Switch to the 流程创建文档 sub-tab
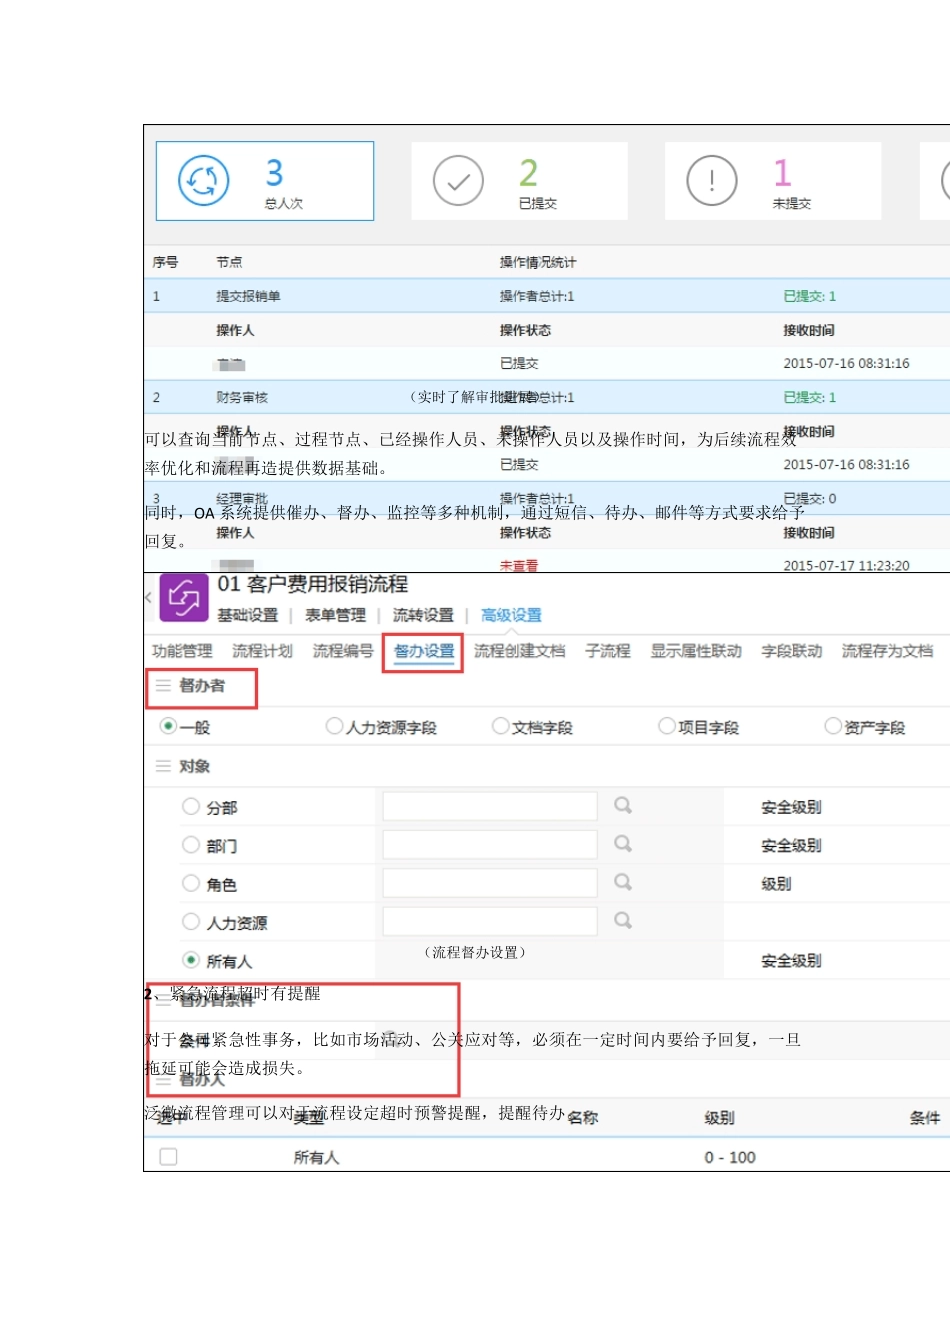Image resolution: width=950 pixels, height=1344 pixels. point(520,651)
